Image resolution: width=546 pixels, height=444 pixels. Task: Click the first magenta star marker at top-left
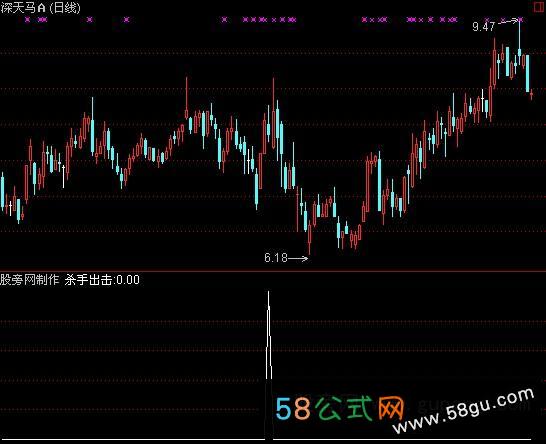(x=28, y=20)
